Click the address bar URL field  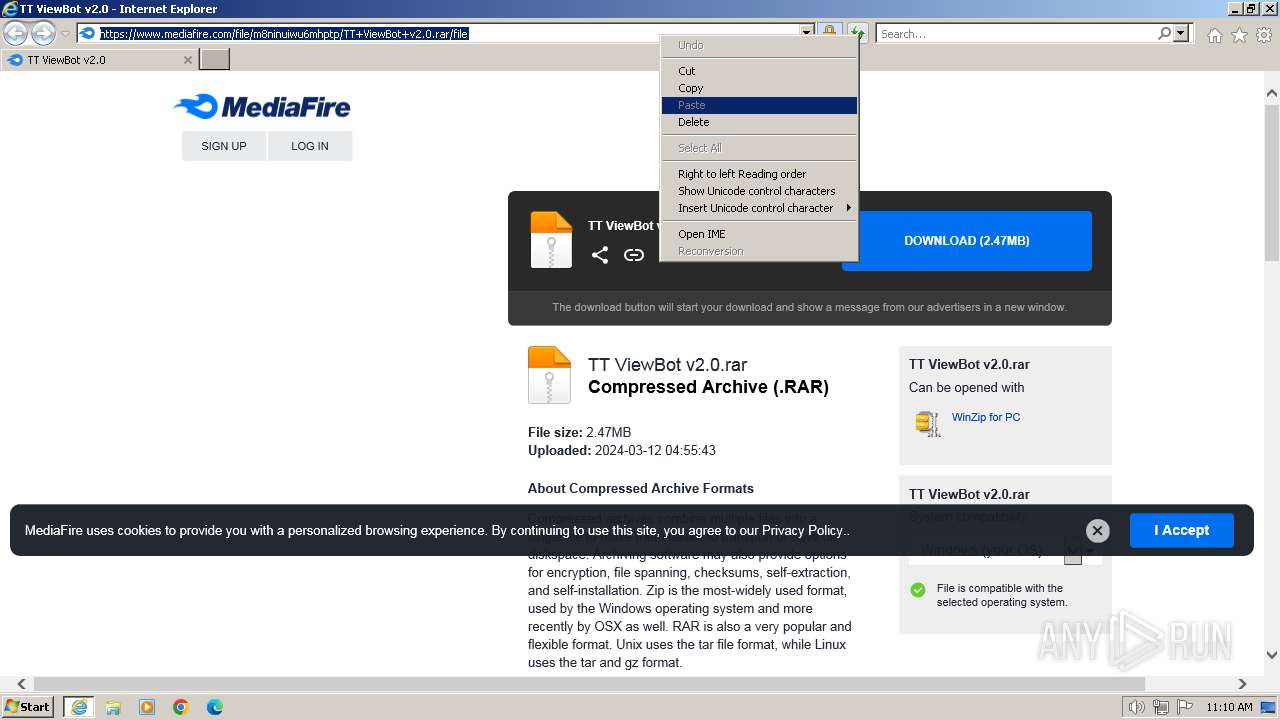[x=448, y=33]
